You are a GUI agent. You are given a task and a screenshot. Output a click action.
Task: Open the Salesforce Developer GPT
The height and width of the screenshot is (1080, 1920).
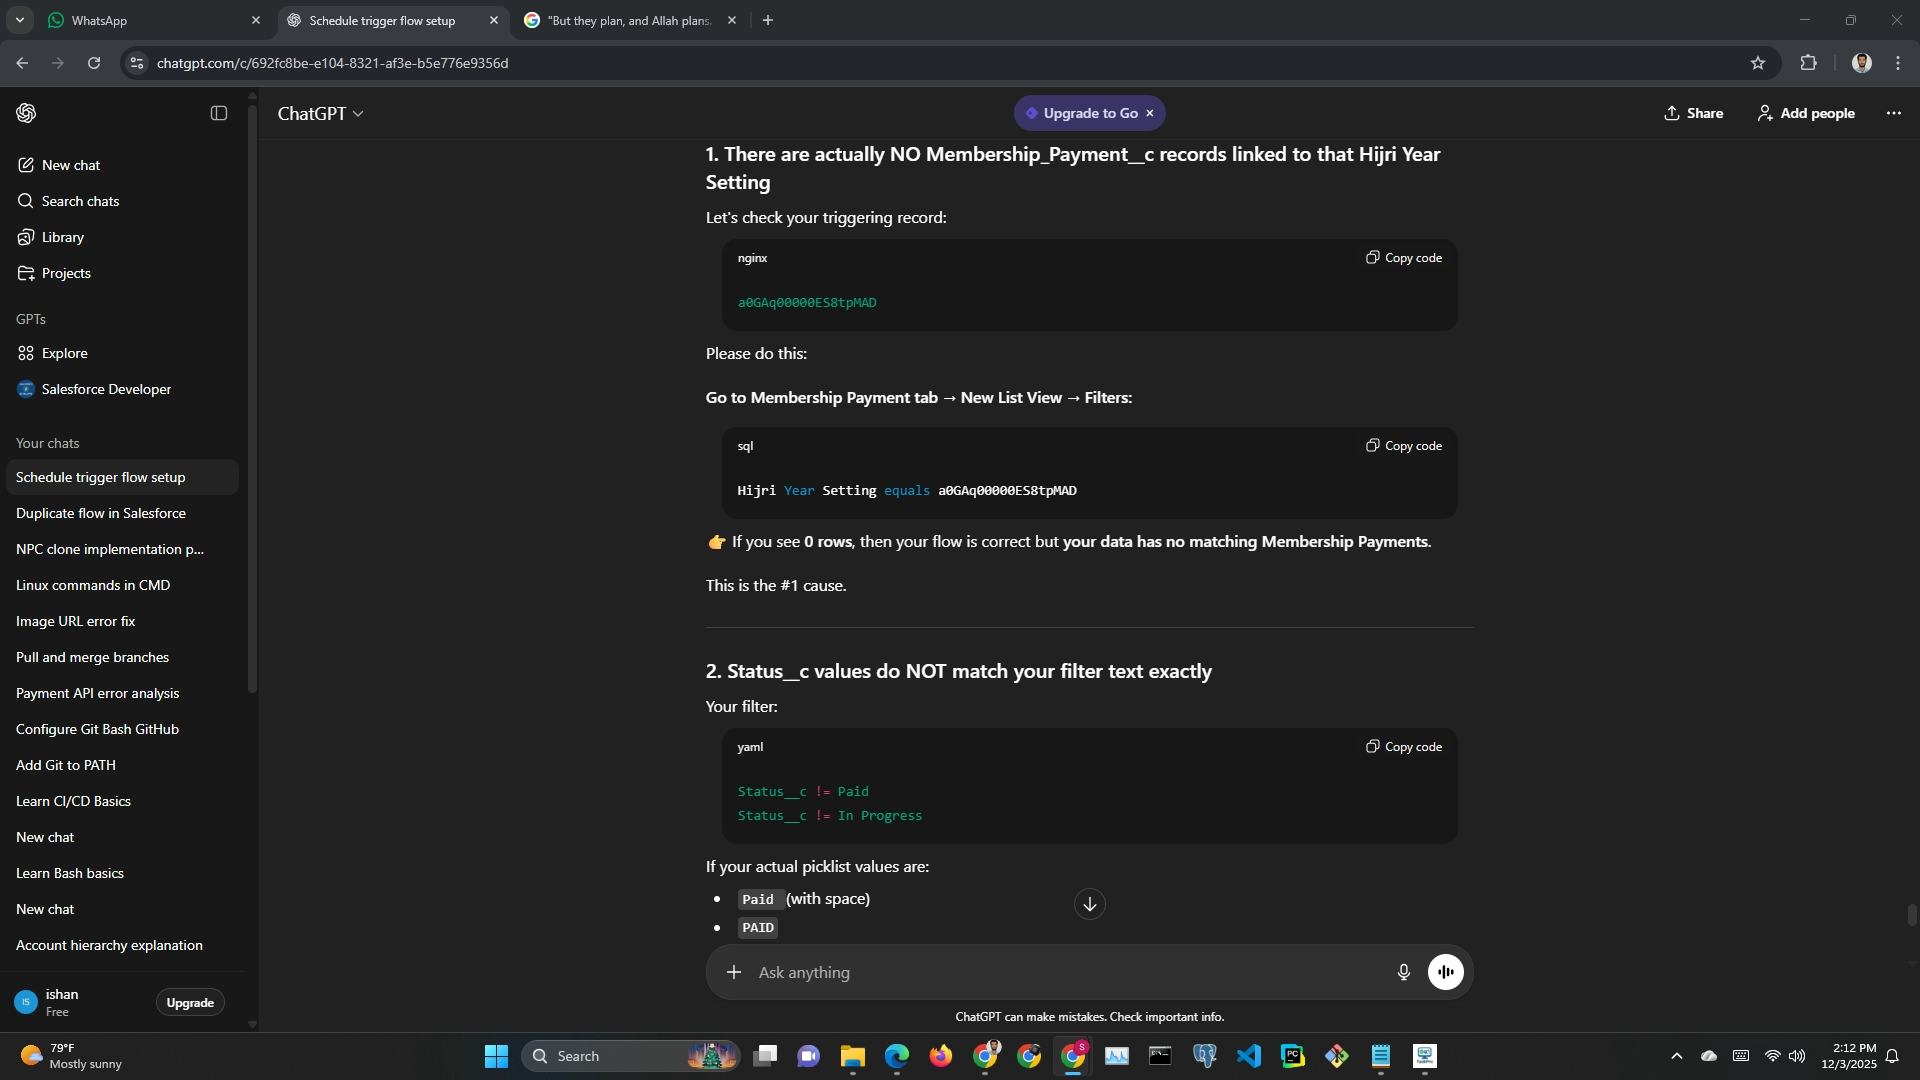point(106,389)
